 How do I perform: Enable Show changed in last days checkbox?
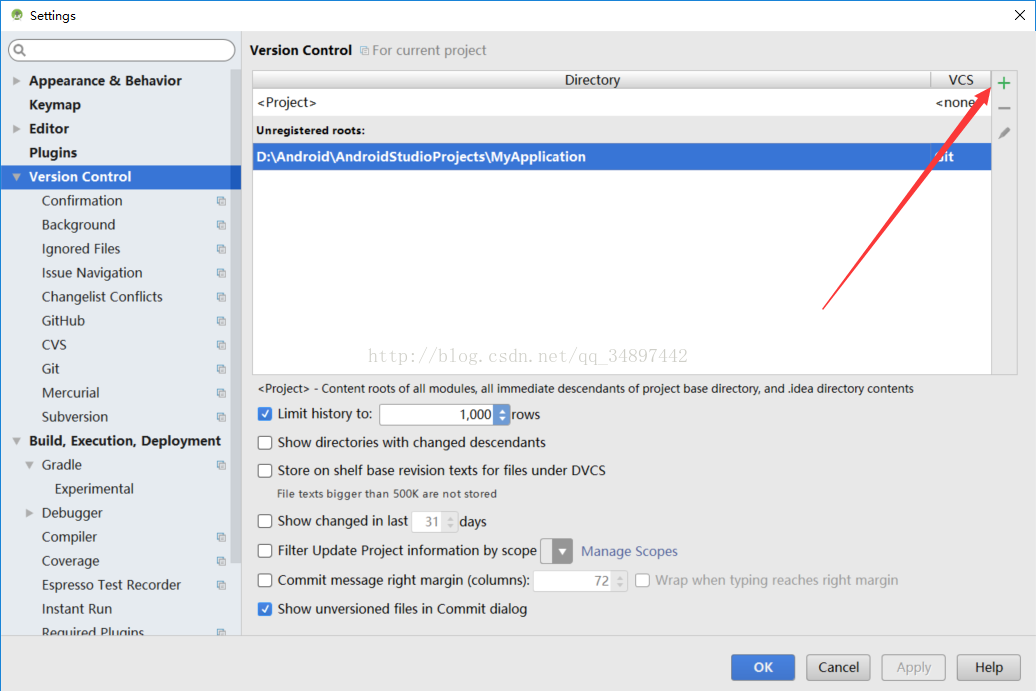(264, 521)
